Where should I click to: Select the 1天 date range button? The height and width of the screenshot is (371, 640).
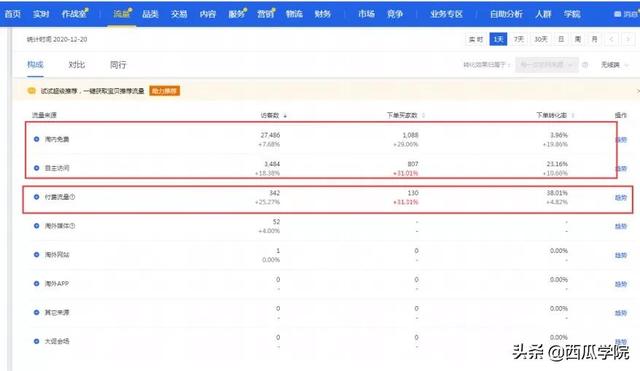(498, 39)
